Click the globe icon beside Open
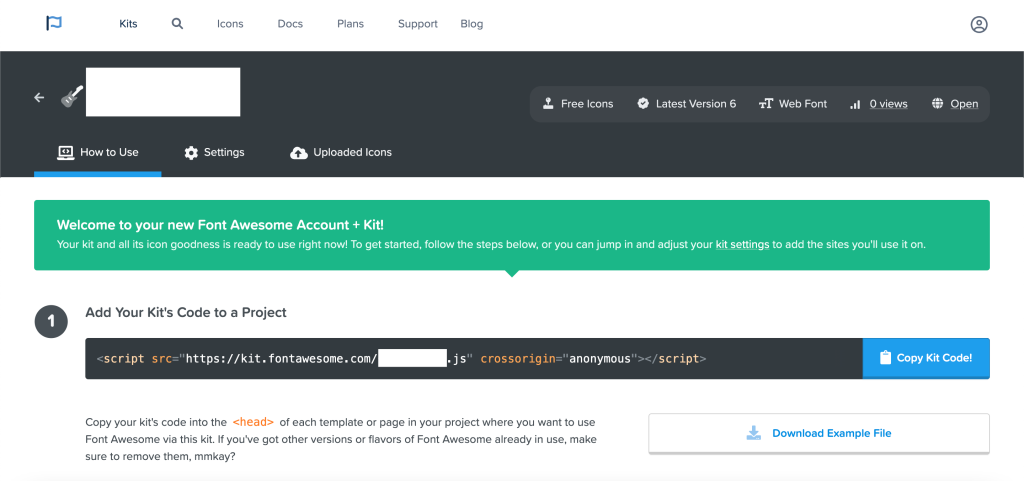 coord(938,104)
